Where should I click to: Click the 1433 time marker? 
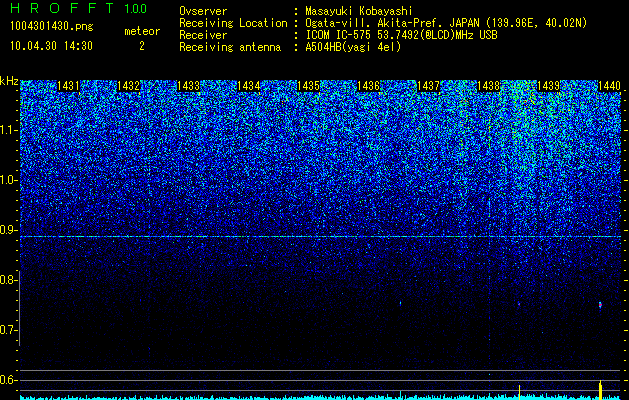pyautogui.click(x=189, y=86)
